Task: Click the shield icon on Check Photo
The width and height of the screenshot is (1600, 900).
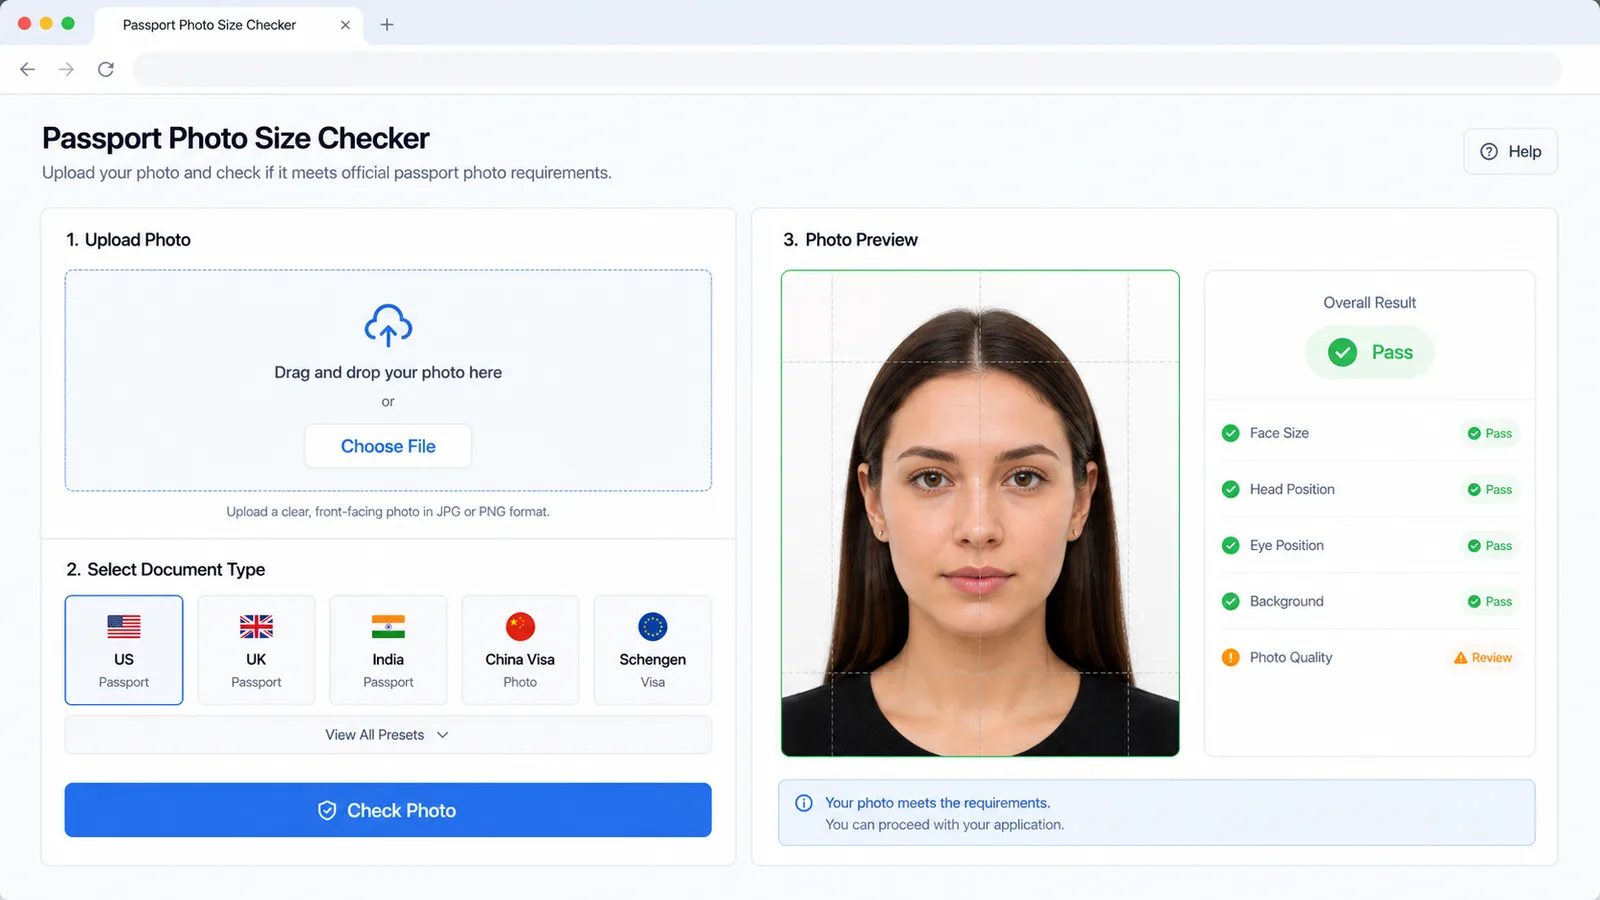Action: [327, 810]
